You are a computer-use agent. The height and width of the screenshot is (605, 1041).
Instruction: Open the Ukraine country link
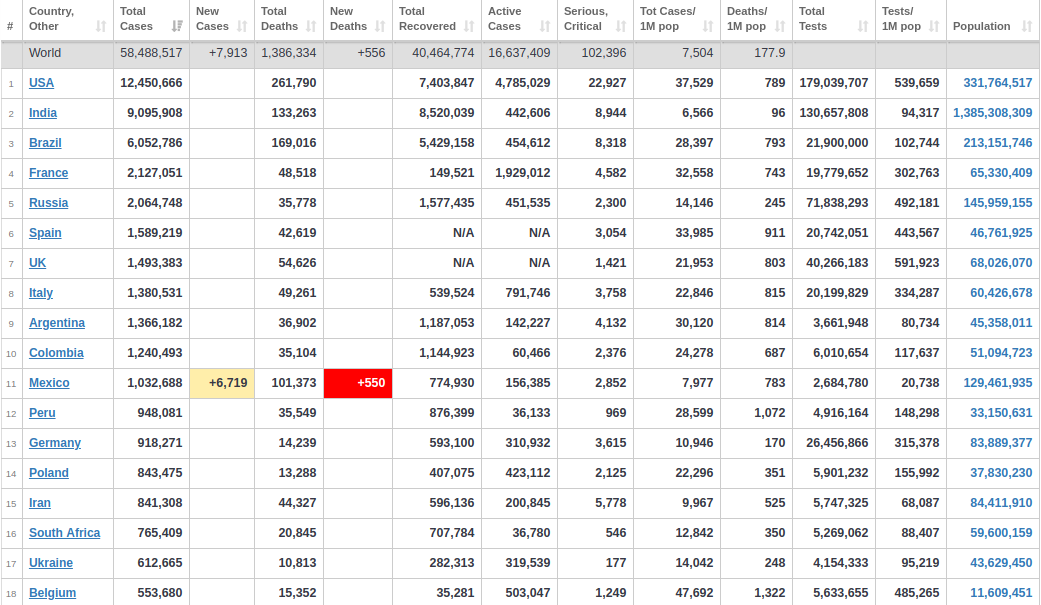50,562
